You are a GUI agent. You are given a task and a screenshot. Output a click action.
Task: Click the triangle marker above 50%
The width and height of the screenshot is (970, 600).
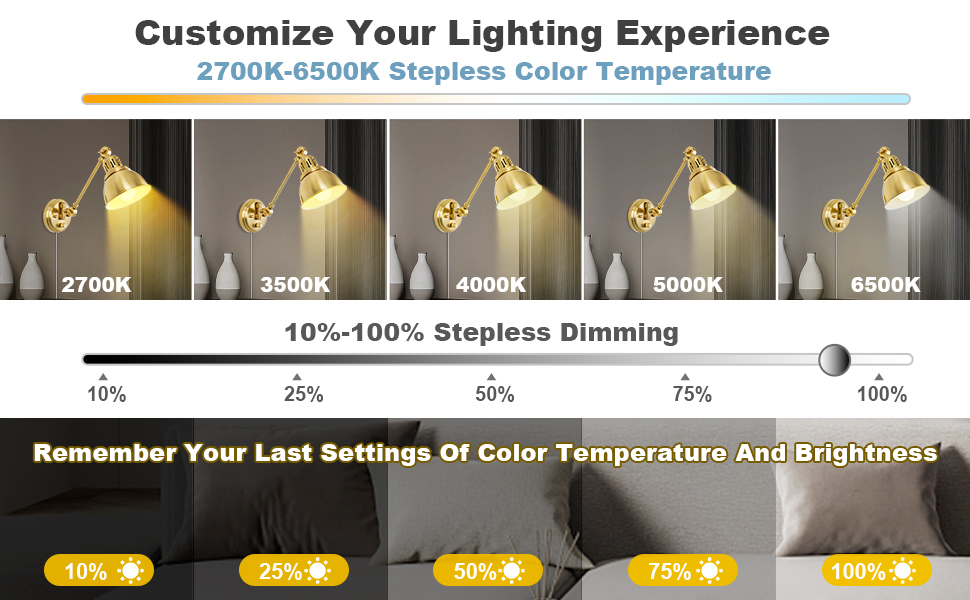point(490,377)
